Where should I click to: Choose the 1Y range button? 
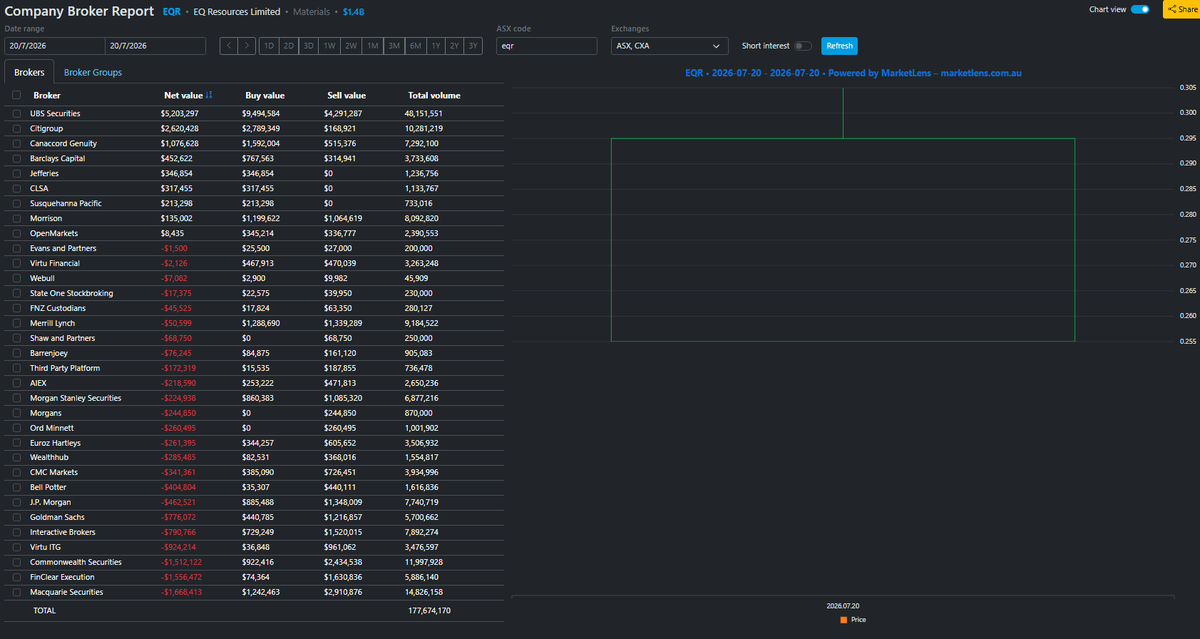(x=436, y=46)
